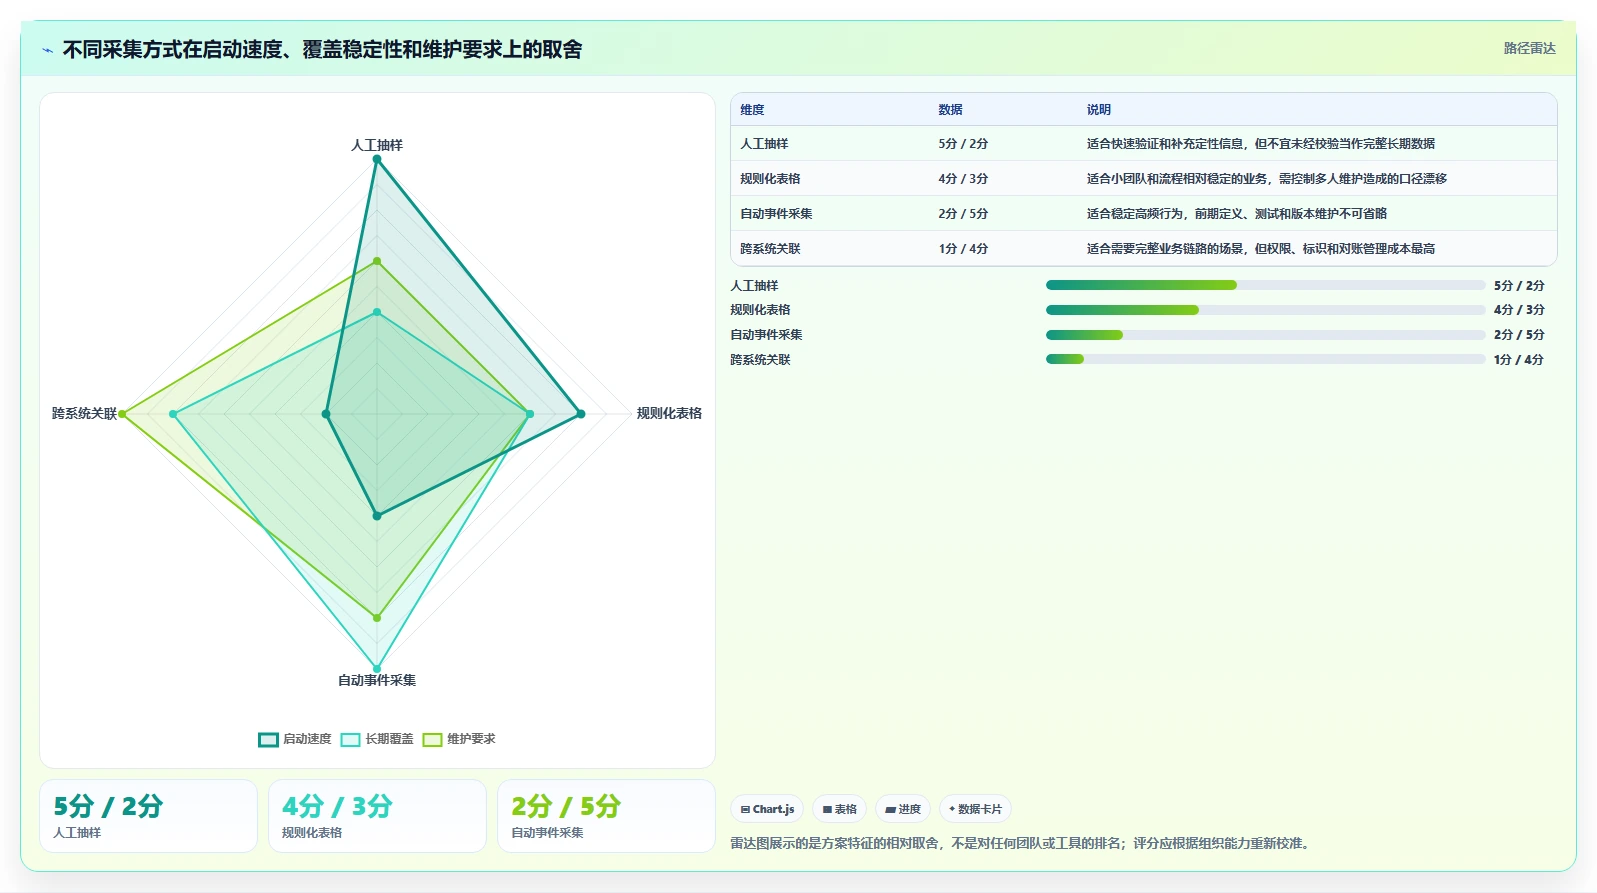Click the 人工抽样 axis label on the radar chart

coord(377,145)
